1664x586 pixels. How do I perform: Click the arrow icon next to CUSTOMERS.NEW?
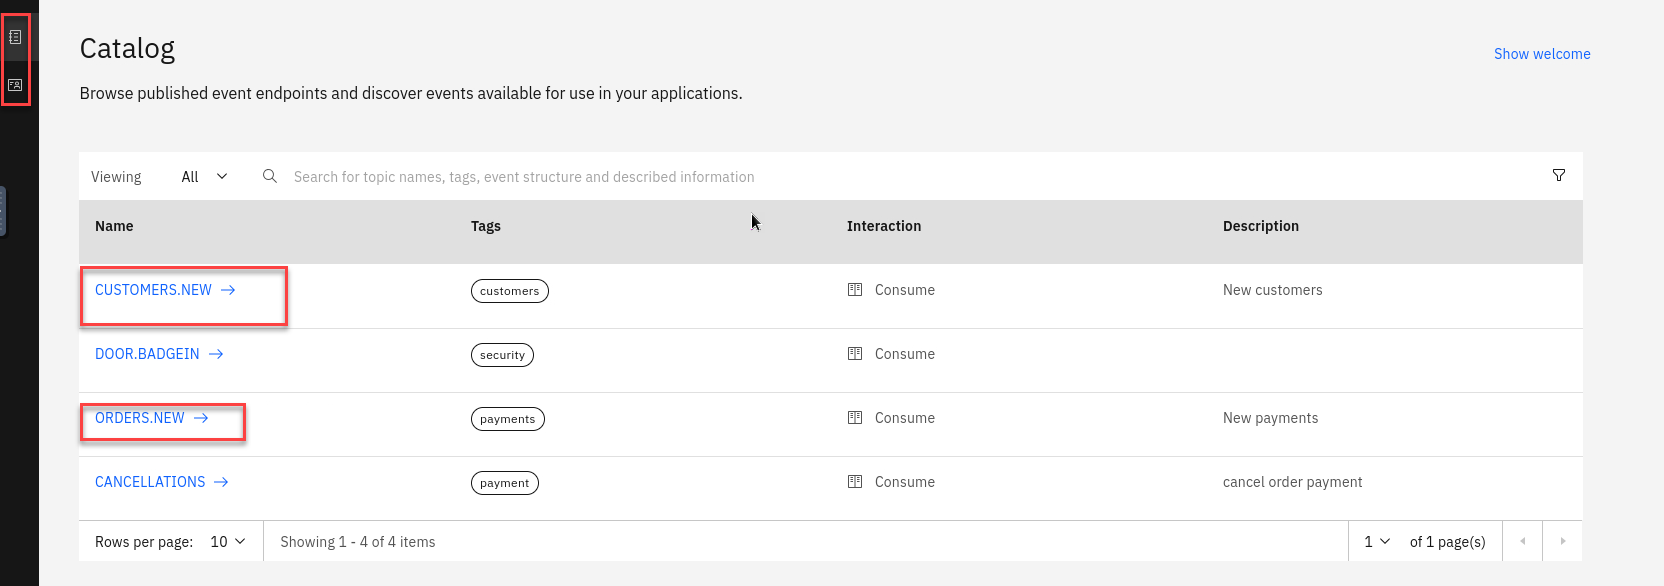click(228, 290)
